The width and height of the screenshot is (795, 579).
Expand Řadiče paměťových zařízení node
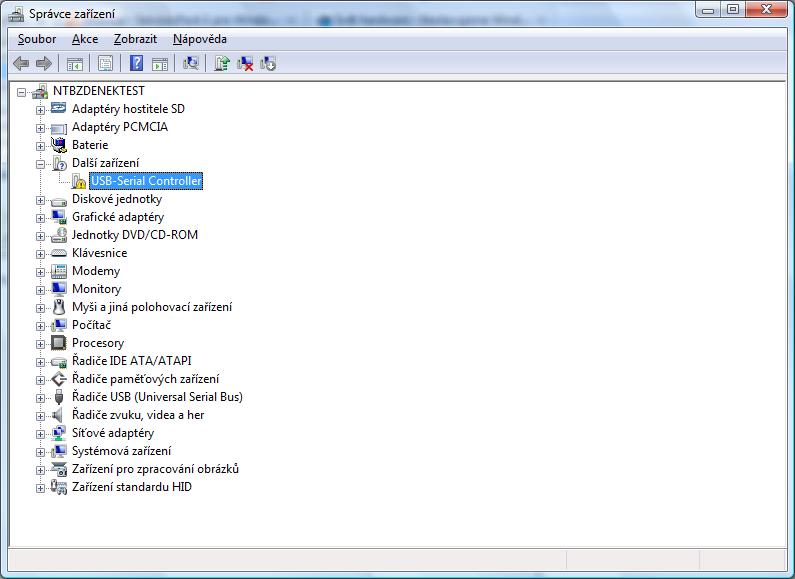[x=40, y=380]
